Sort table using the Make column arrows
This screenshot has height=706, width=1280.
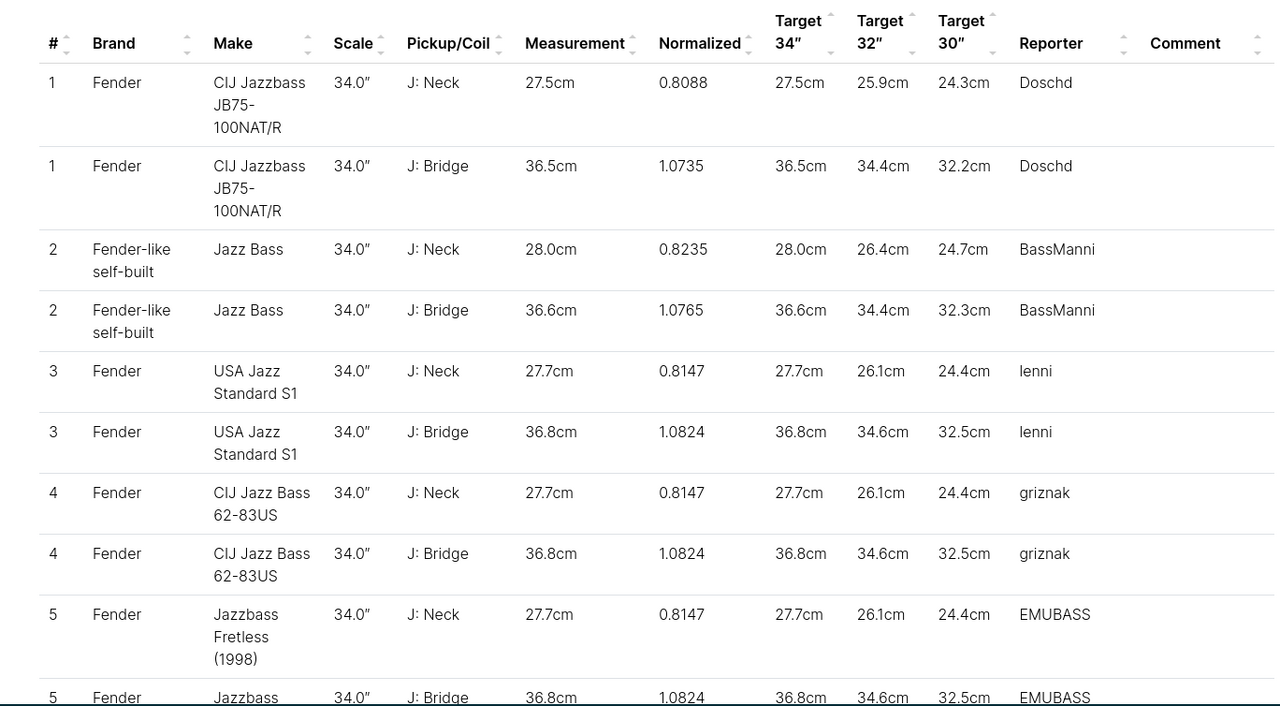[308, 44]
